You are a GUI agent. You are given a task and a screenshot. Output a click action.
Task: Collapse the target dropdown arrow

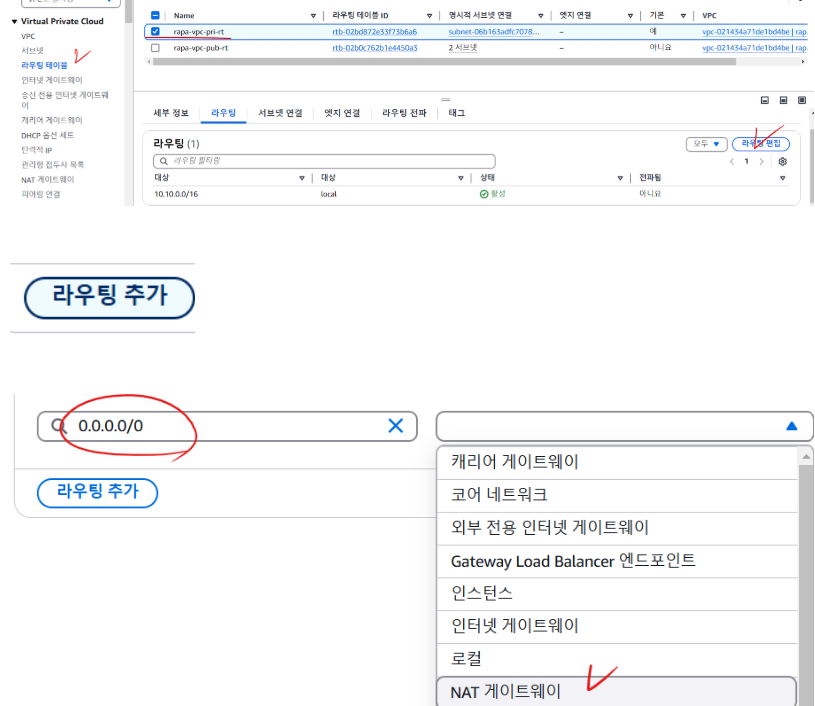[792, 426]
